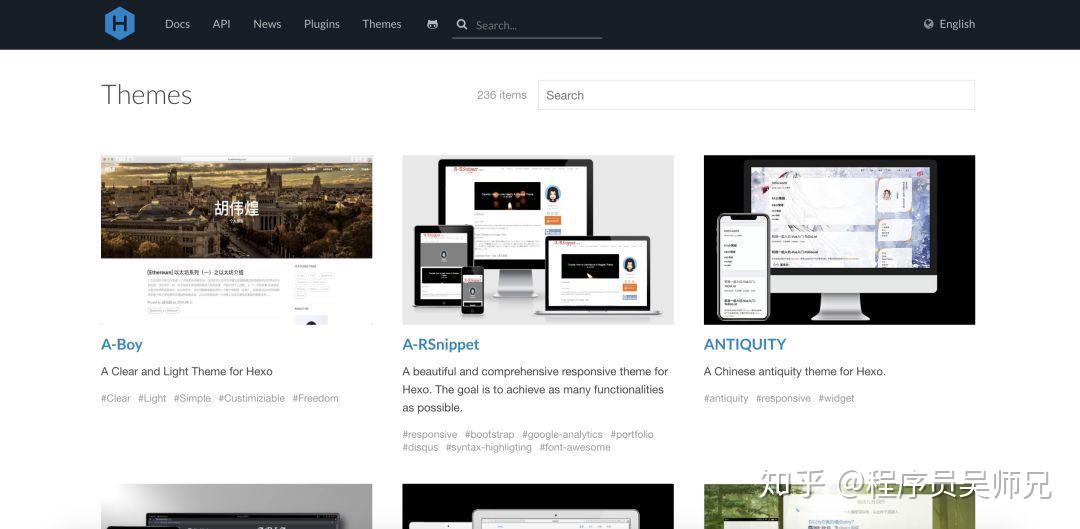This screenshot has width=1080, height=529.
Task: Click the ANTIQUITY #responsive tag
Action: 783,398
